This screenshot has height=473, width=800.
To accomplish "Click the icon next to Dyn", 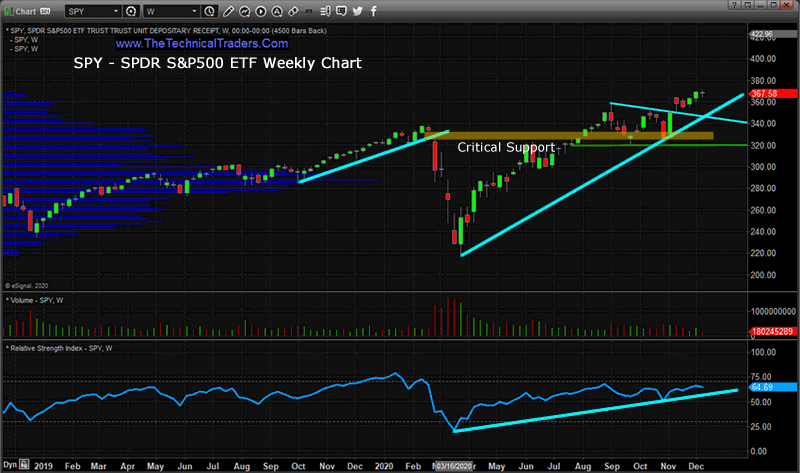I will [x=24, y=464].
